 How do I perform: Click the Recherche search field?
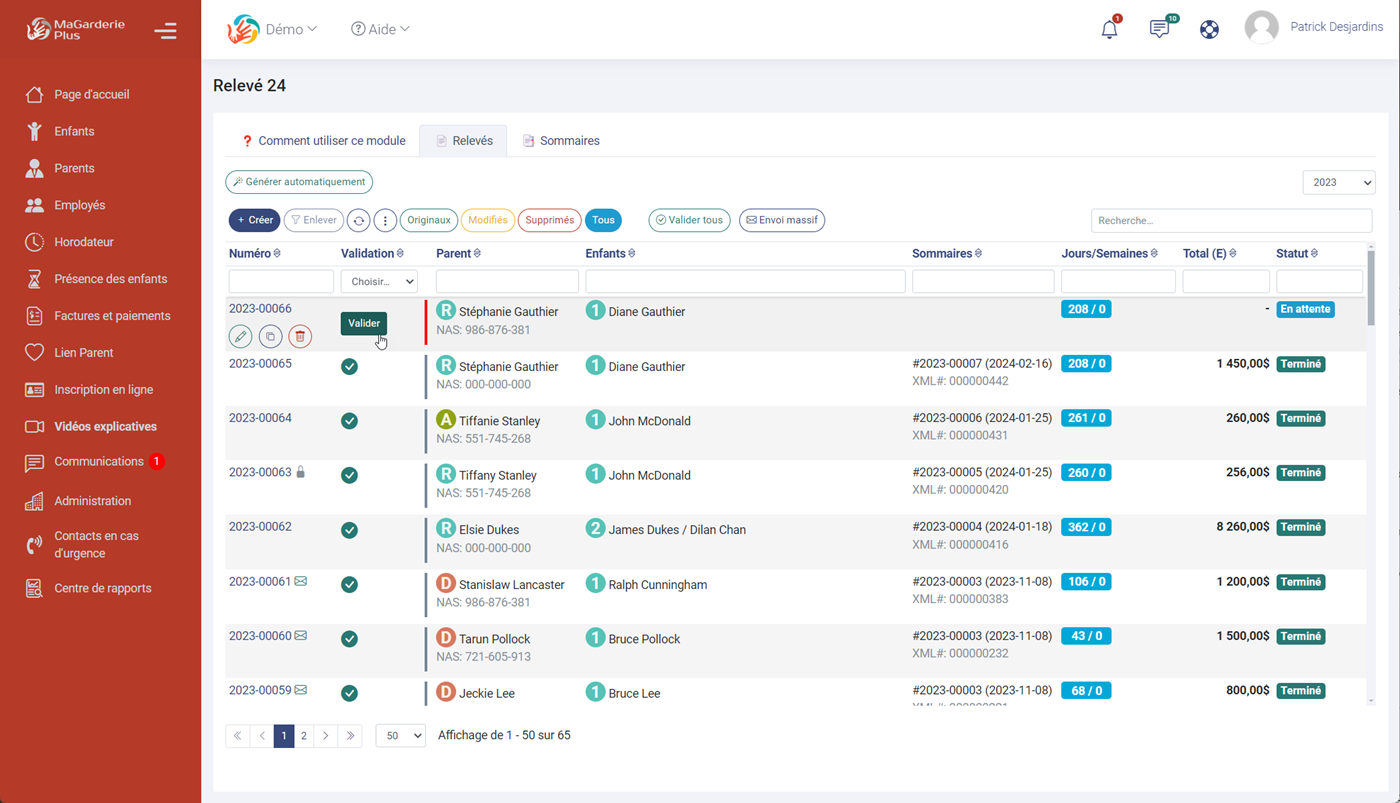point(1230,221)
